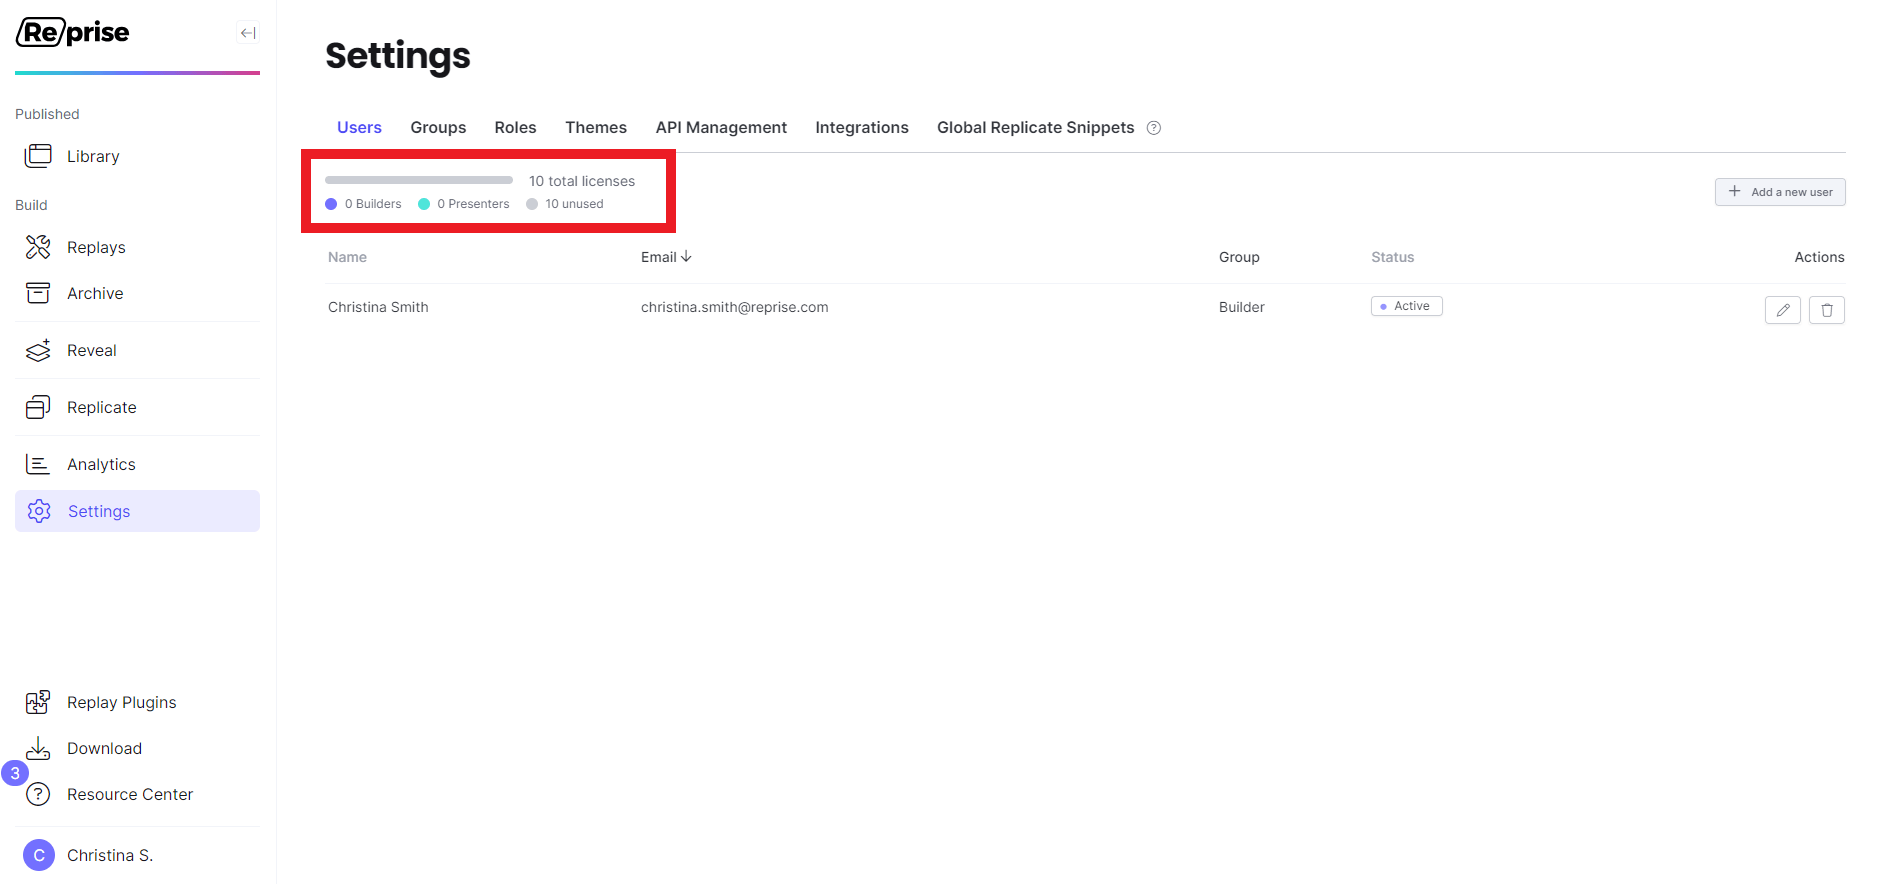Image resolution: width=1891 pixels, height=884 pixels.
Task: Click the license usage progress bar
Action: (419, 180)
